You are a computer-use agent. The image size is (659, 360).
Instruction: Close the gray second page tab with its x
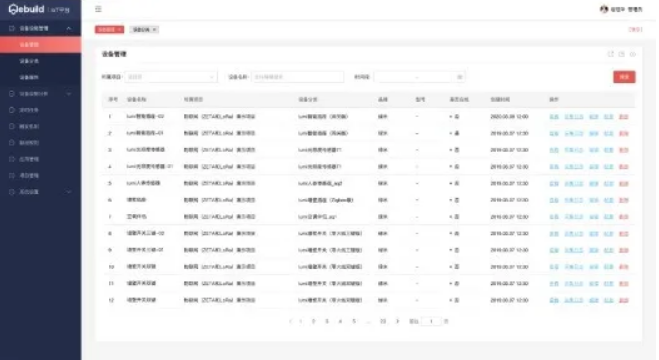[154, 29]
